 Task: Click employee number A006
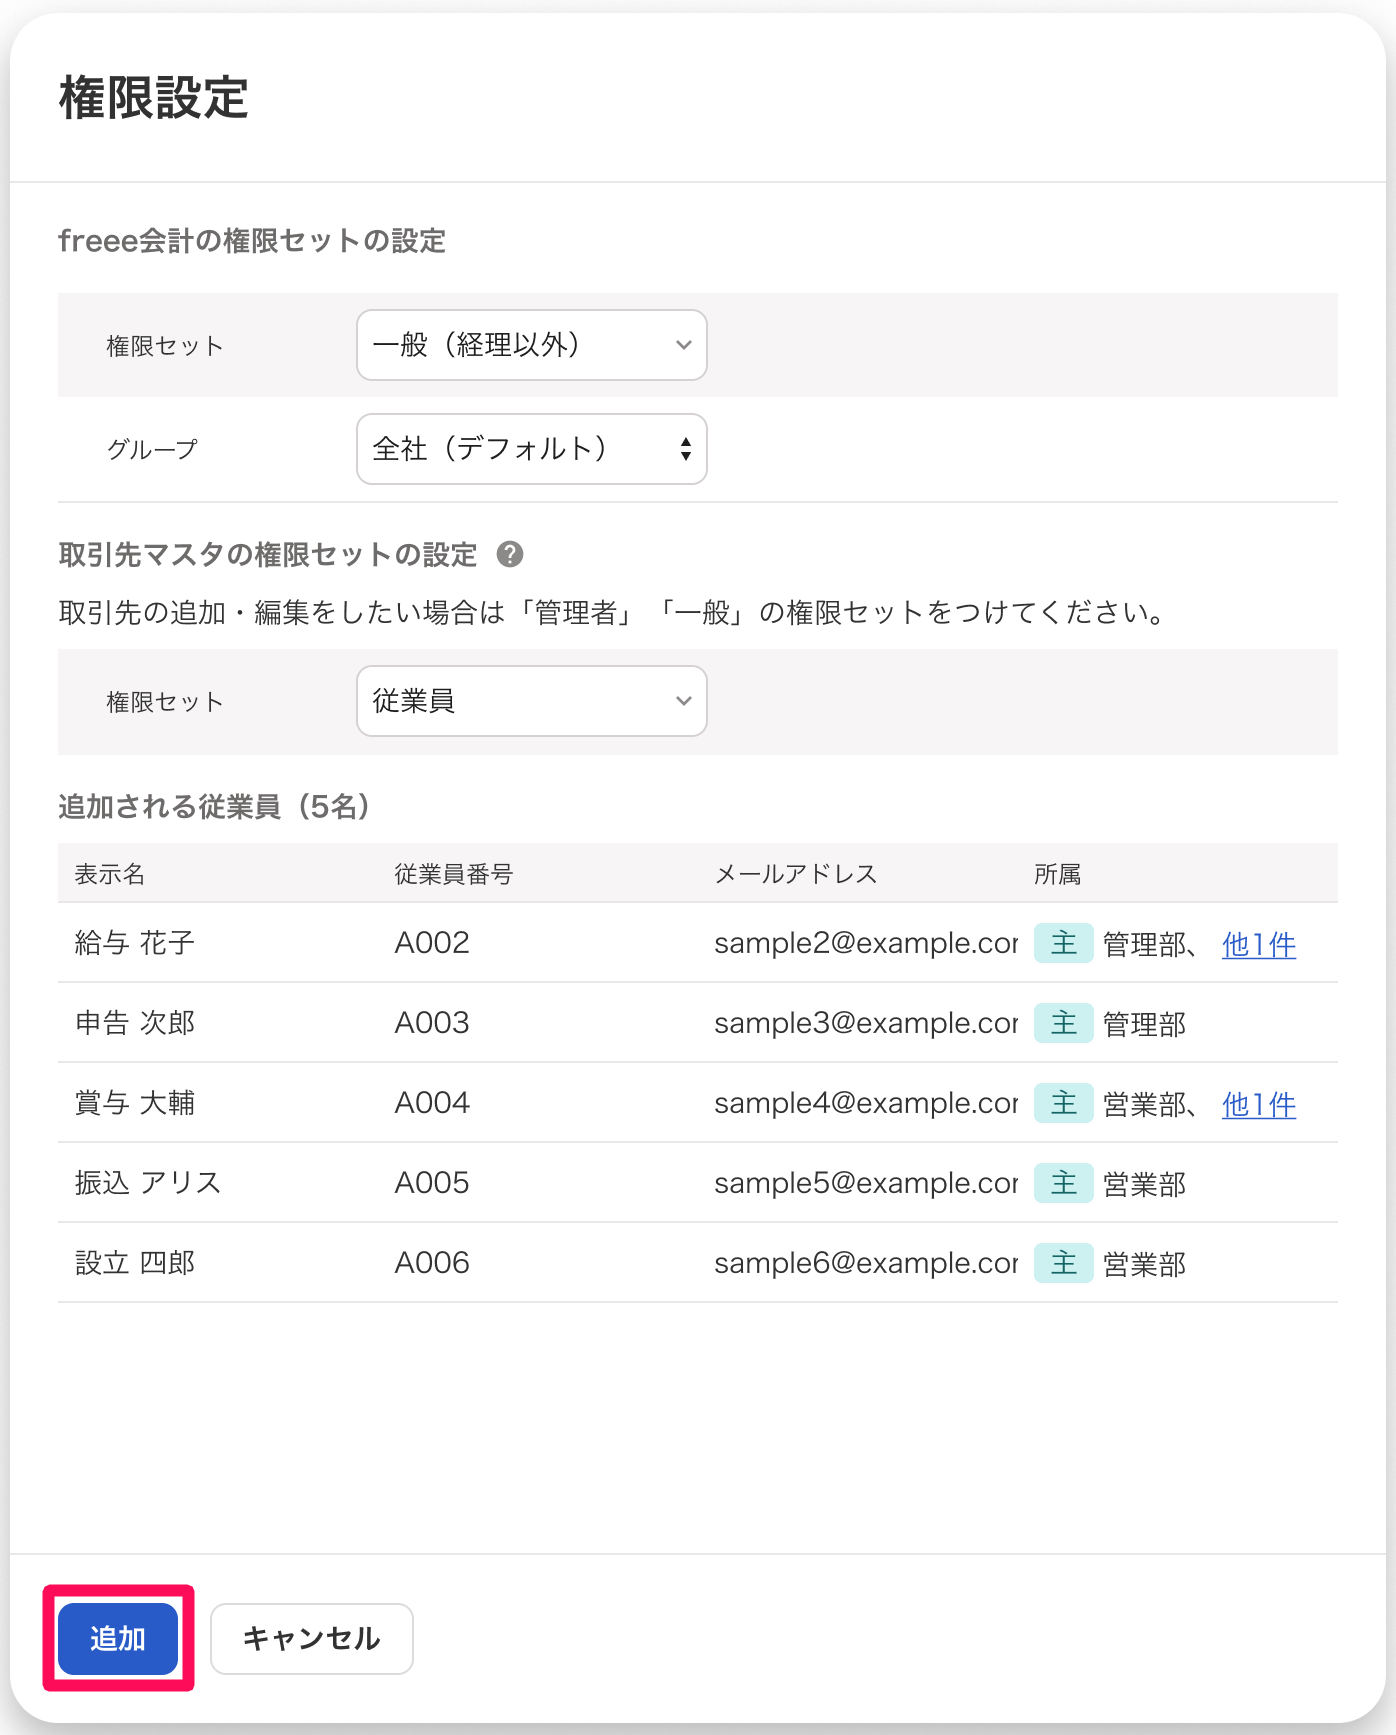pyautogui.click(x=432, y=1263)
